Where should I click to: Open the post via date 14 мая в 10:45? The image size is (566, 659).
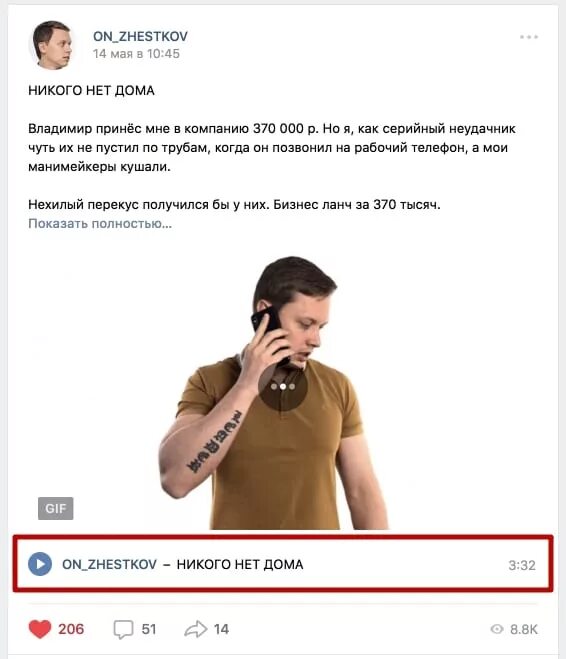click(x=136, y=54)
